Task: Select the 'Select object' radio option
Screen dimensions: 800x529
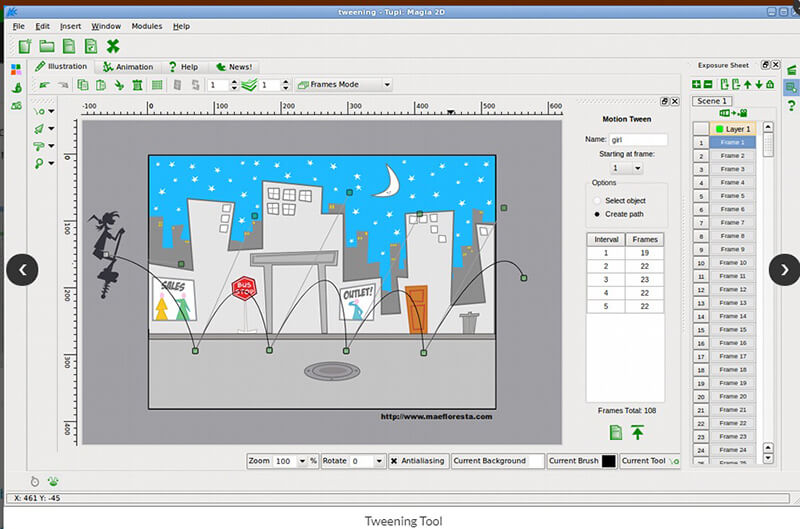Action: click(x=597, y=200)
